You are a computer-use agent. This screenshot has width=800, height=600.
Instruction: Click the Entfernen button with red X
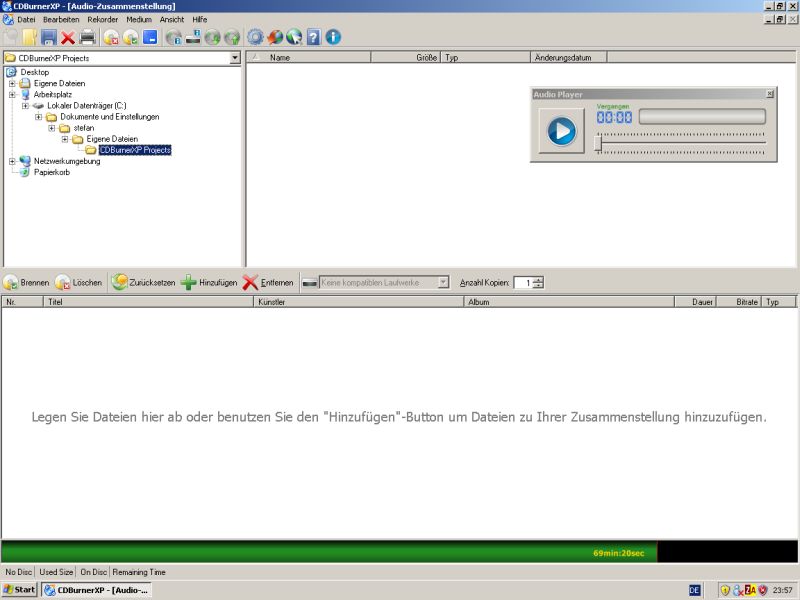(x=268, y=283)
